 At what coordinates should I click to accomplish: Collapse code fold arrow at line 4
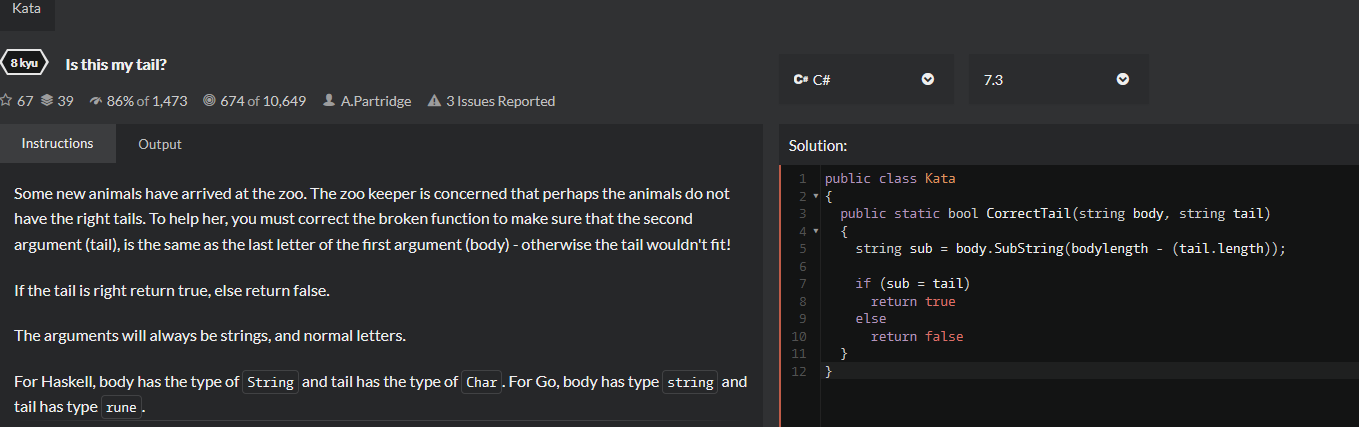coord(817,231)
